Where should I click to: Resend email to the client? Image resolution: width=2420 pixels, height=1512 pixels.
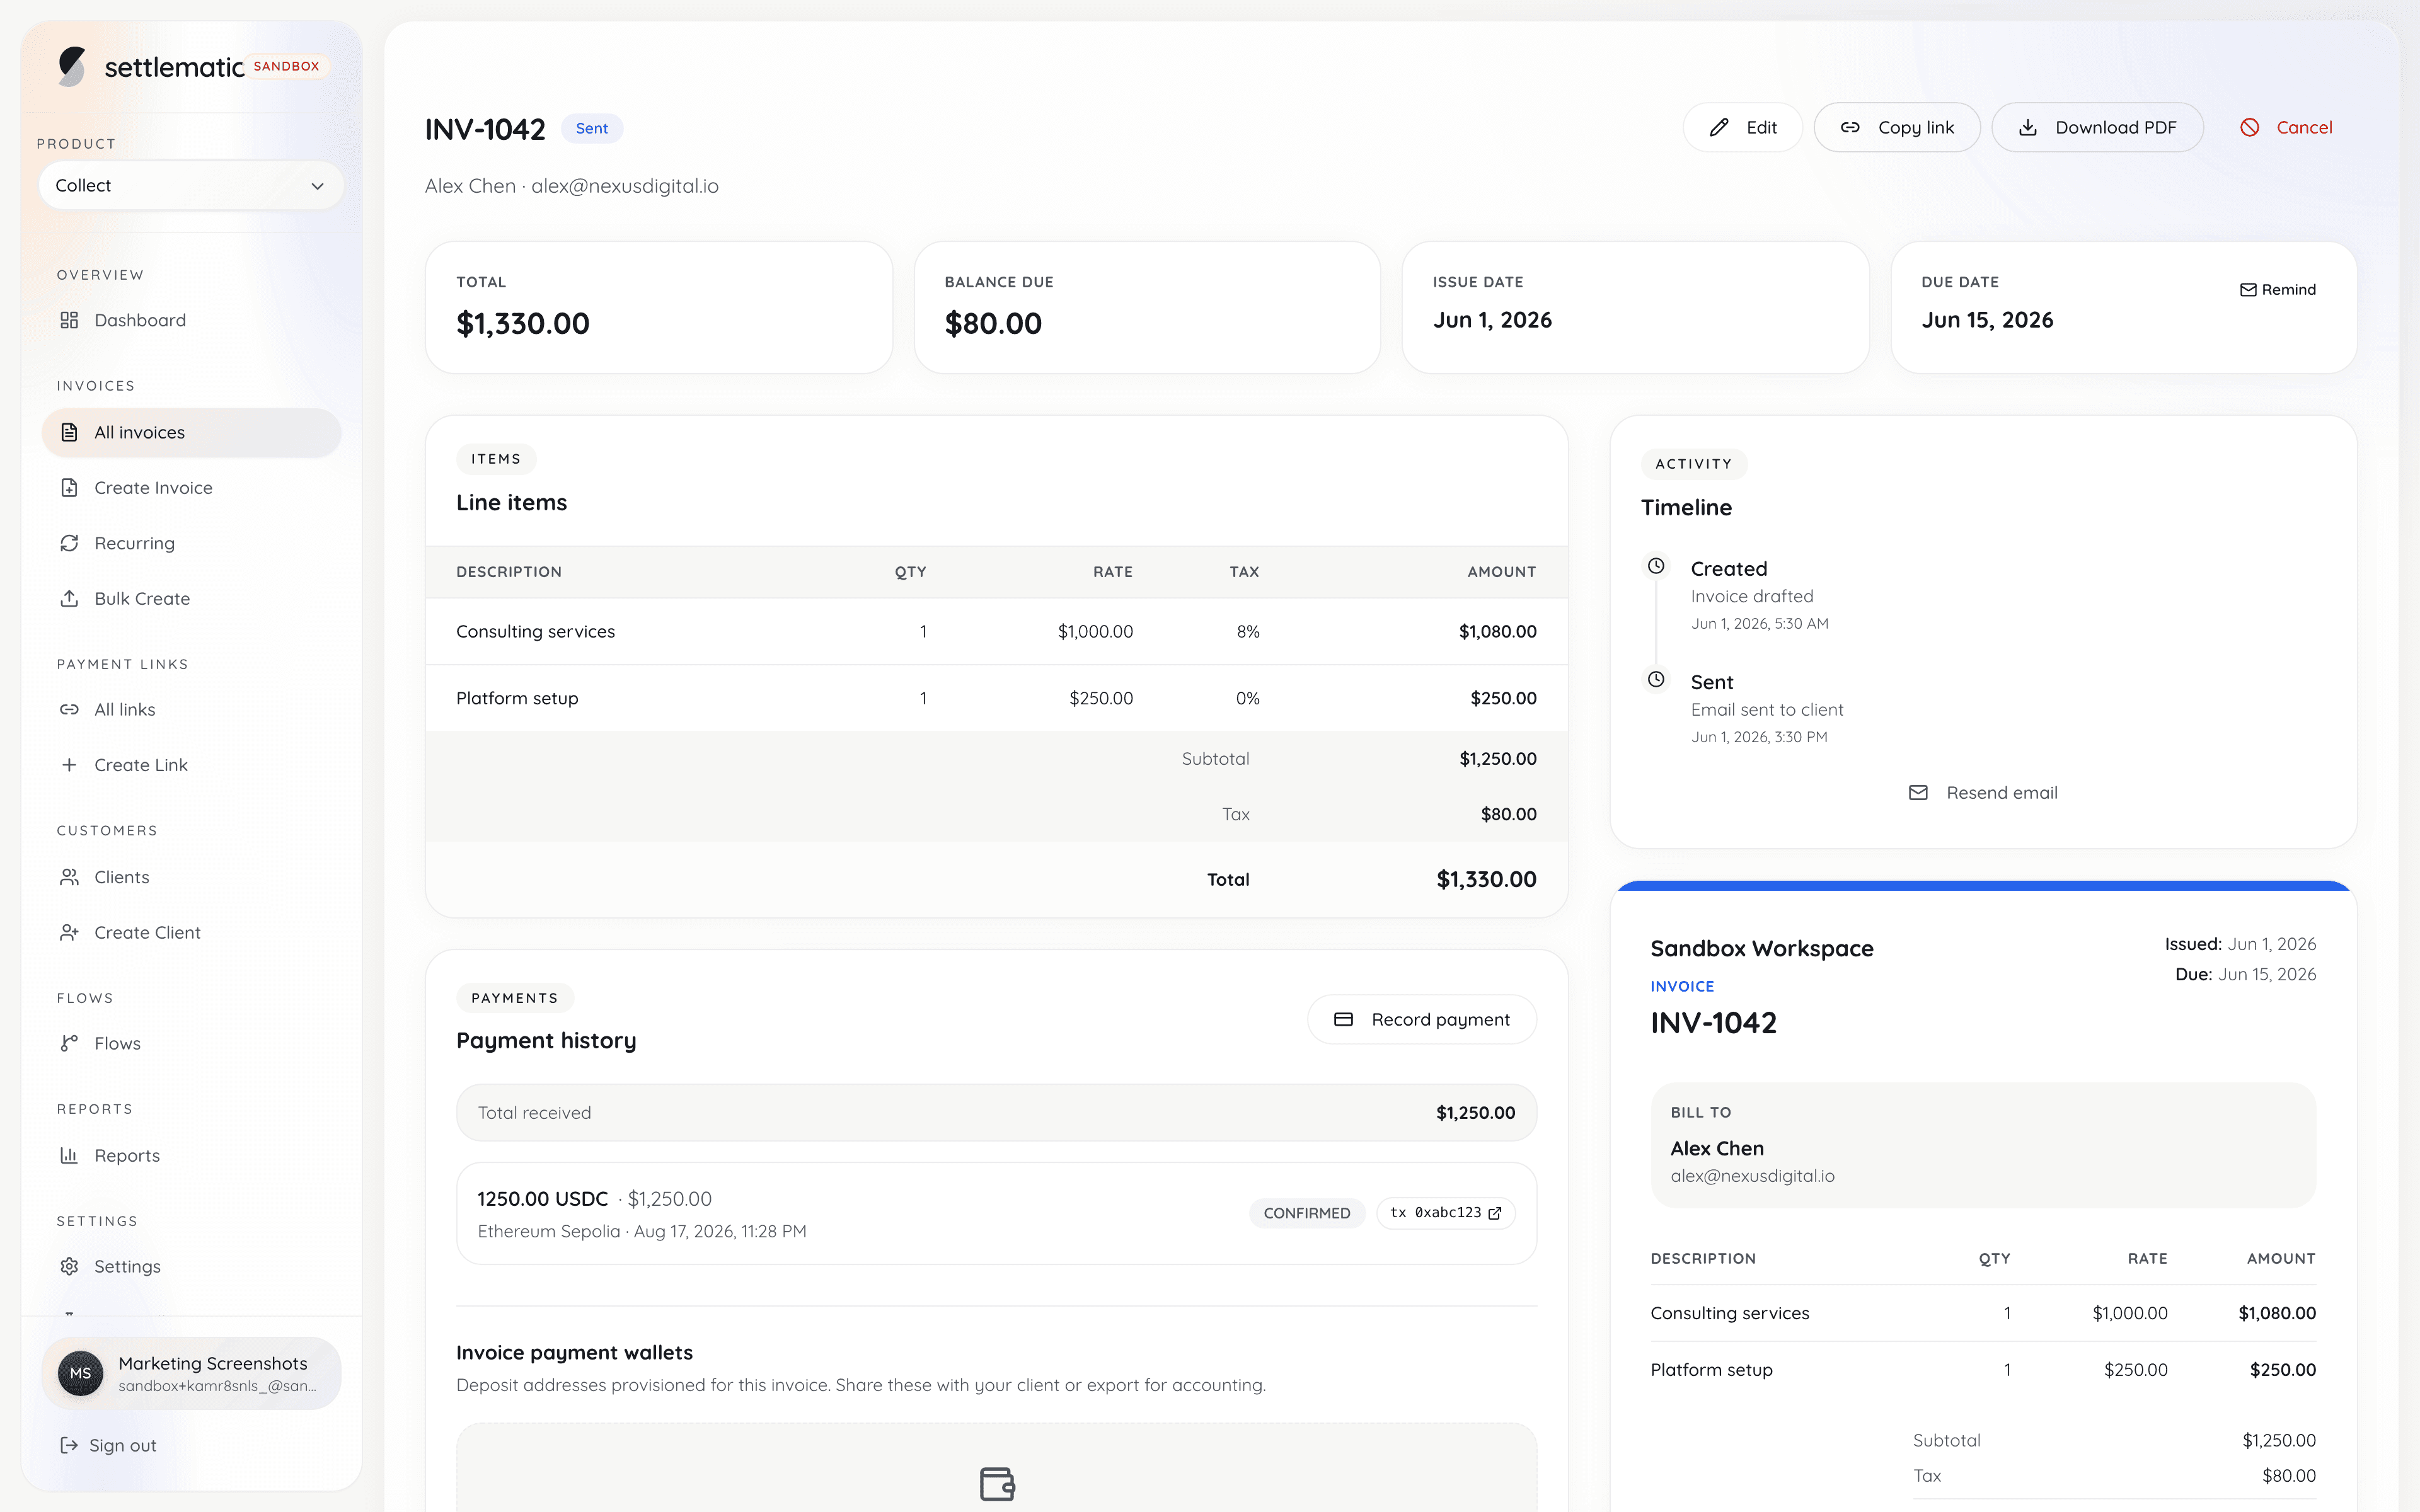click(1983, 793)
